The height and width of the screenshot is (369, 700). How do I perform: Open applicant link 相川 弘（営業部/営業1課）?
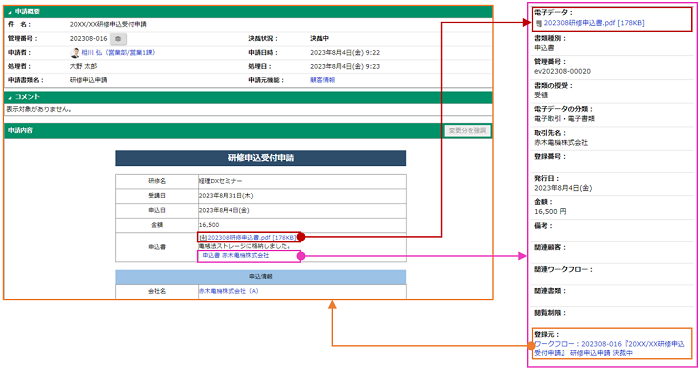pos(118,53)
